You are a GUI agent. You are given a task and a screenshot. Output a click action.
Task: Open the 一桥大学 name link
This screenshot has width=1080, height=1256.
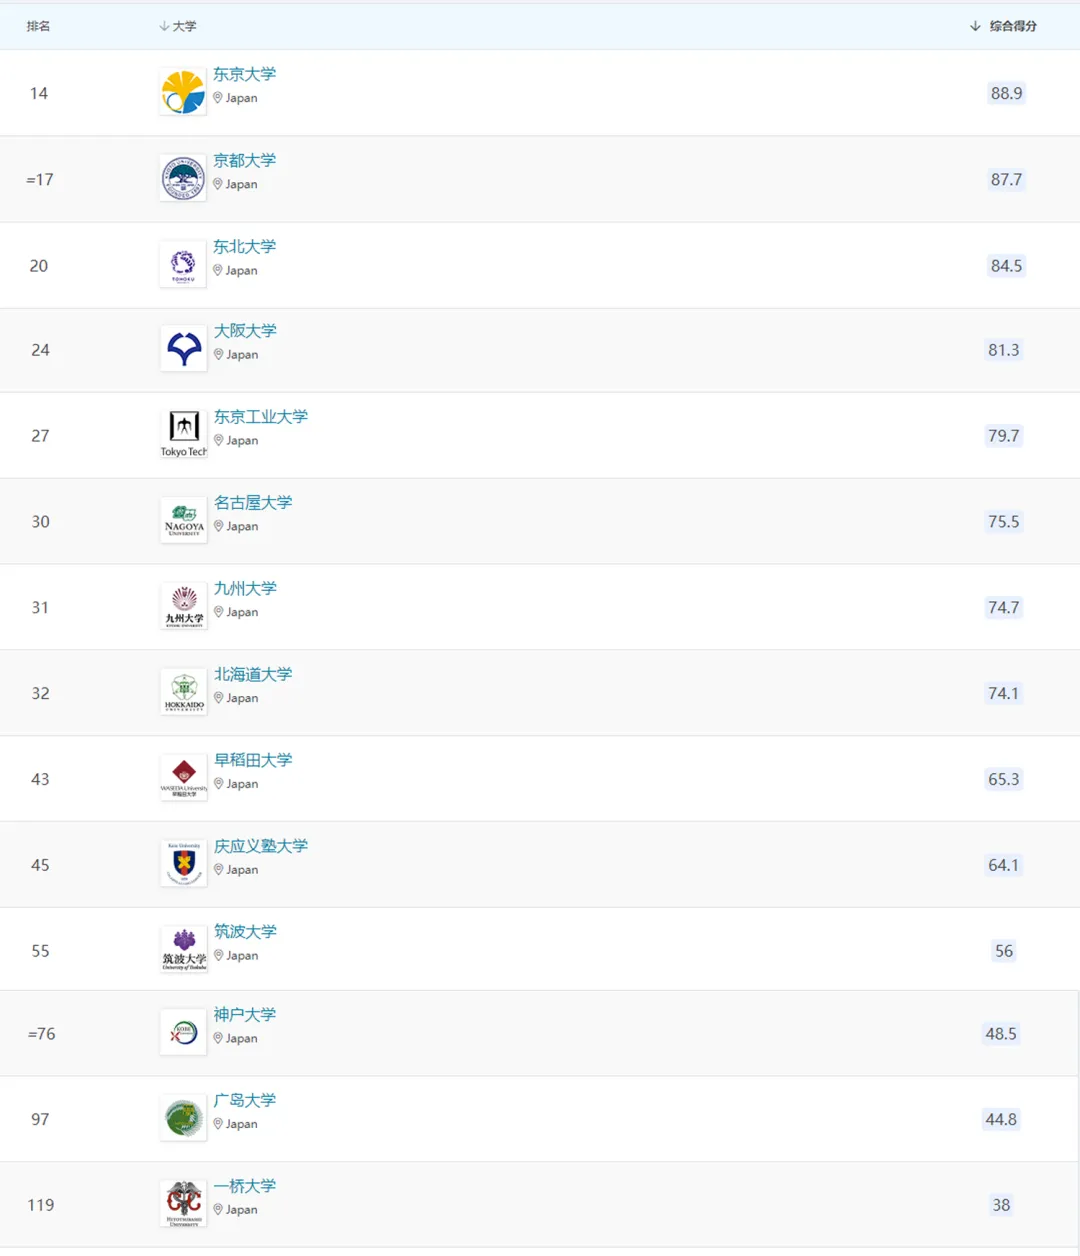(245, 1186)
